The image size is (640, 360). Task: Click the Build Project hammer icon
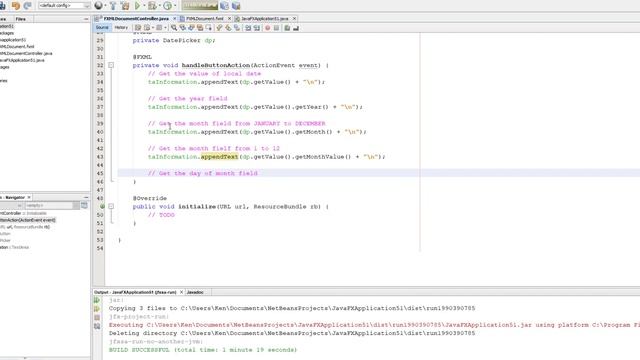click(113, 6)
